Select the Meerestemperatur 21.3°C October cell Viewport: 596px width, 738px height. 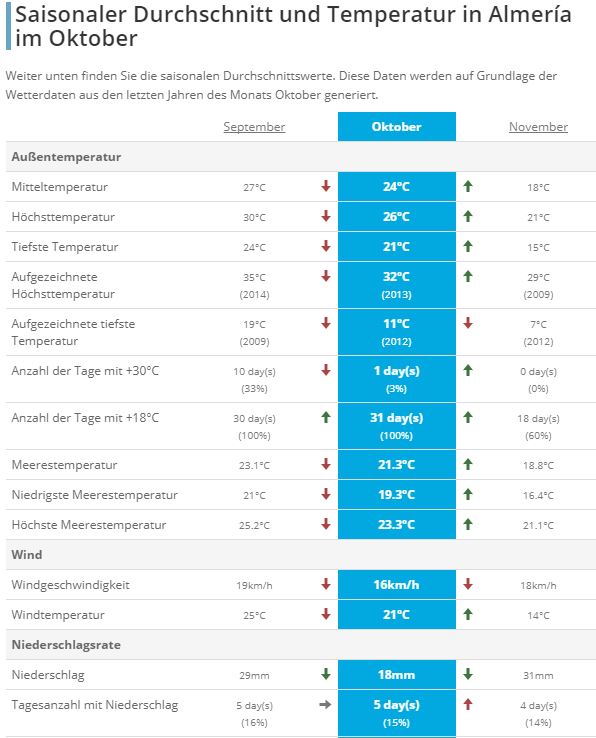click(x=397, y=465)
